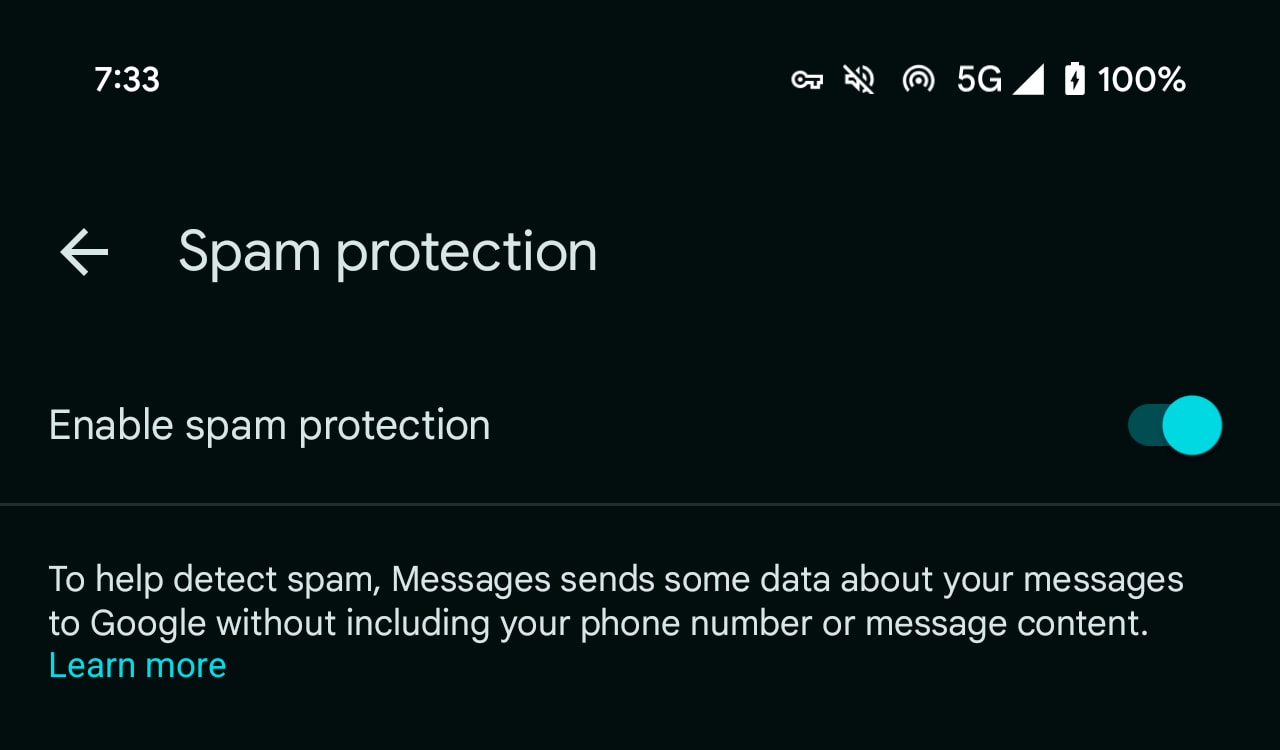Tap the clock showing 7:33
Screen dimensions: 1280x750
click(127, 78)
